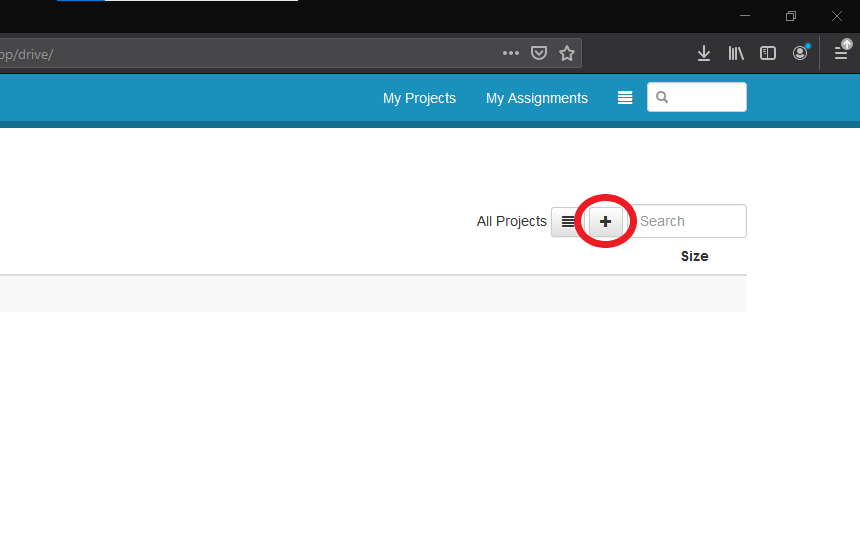
Task: Toggle the Firefox sidebar view
Action: tap(768, 53)
